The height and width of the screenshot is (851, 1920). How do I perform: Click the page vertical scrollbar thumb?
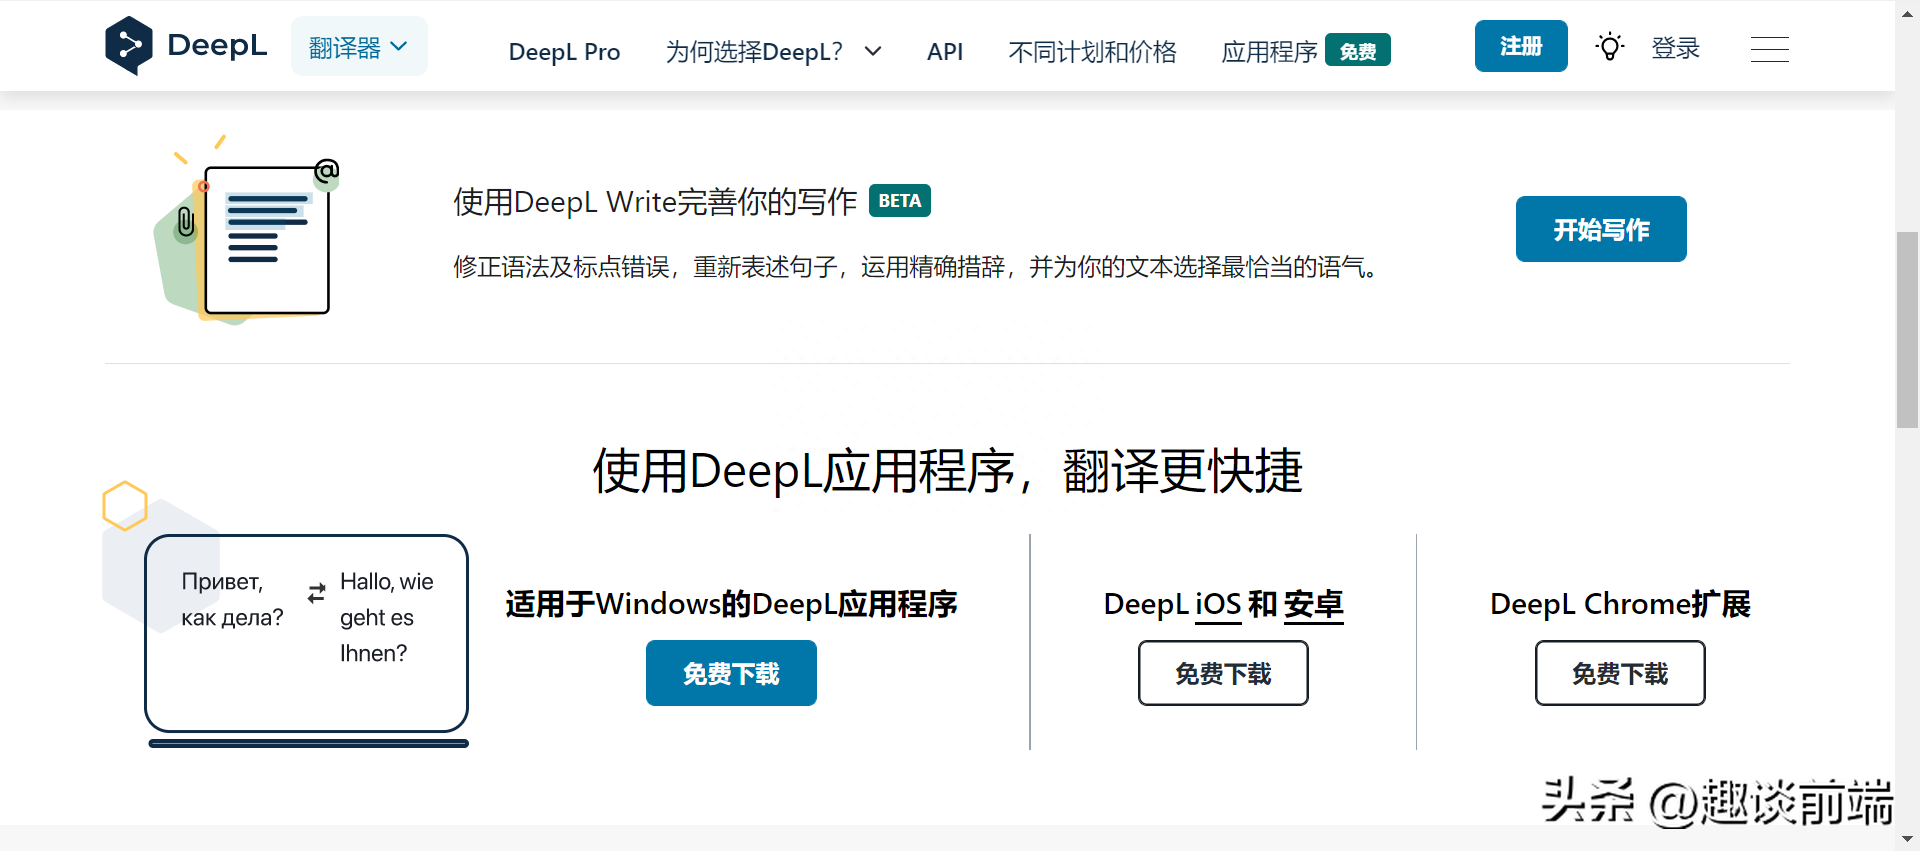[1907, 330]
